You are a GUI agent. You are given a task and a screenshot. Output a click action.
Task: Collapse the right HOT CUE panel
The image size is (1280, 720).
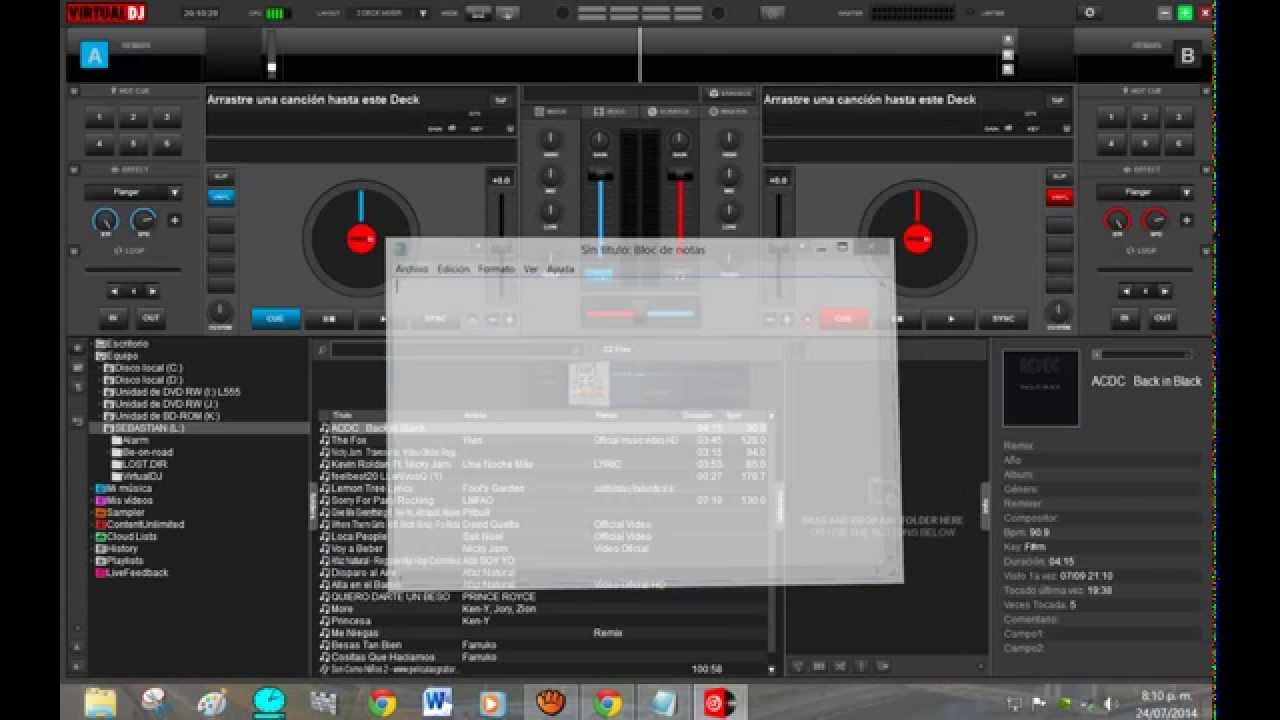(x=1205, y=91)
